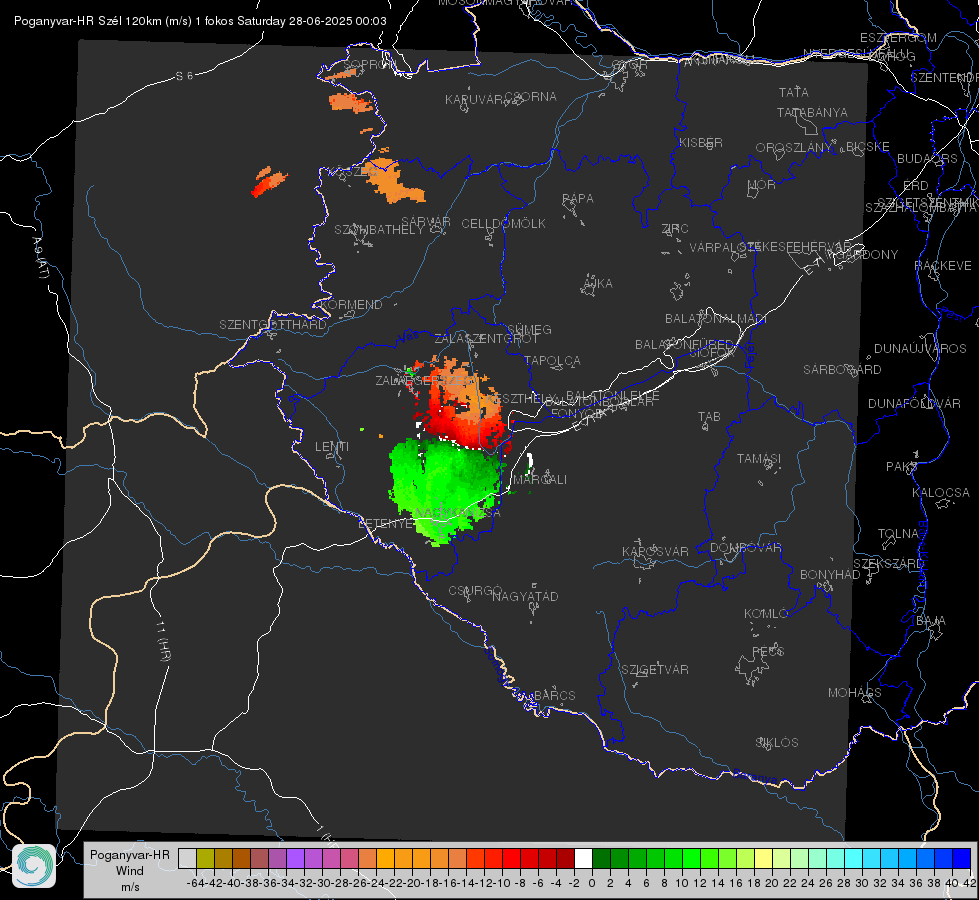Click the MÓR city label
The width and height of the screenshot is (979, 900).
pyautogui.click(x=762, y=184)
